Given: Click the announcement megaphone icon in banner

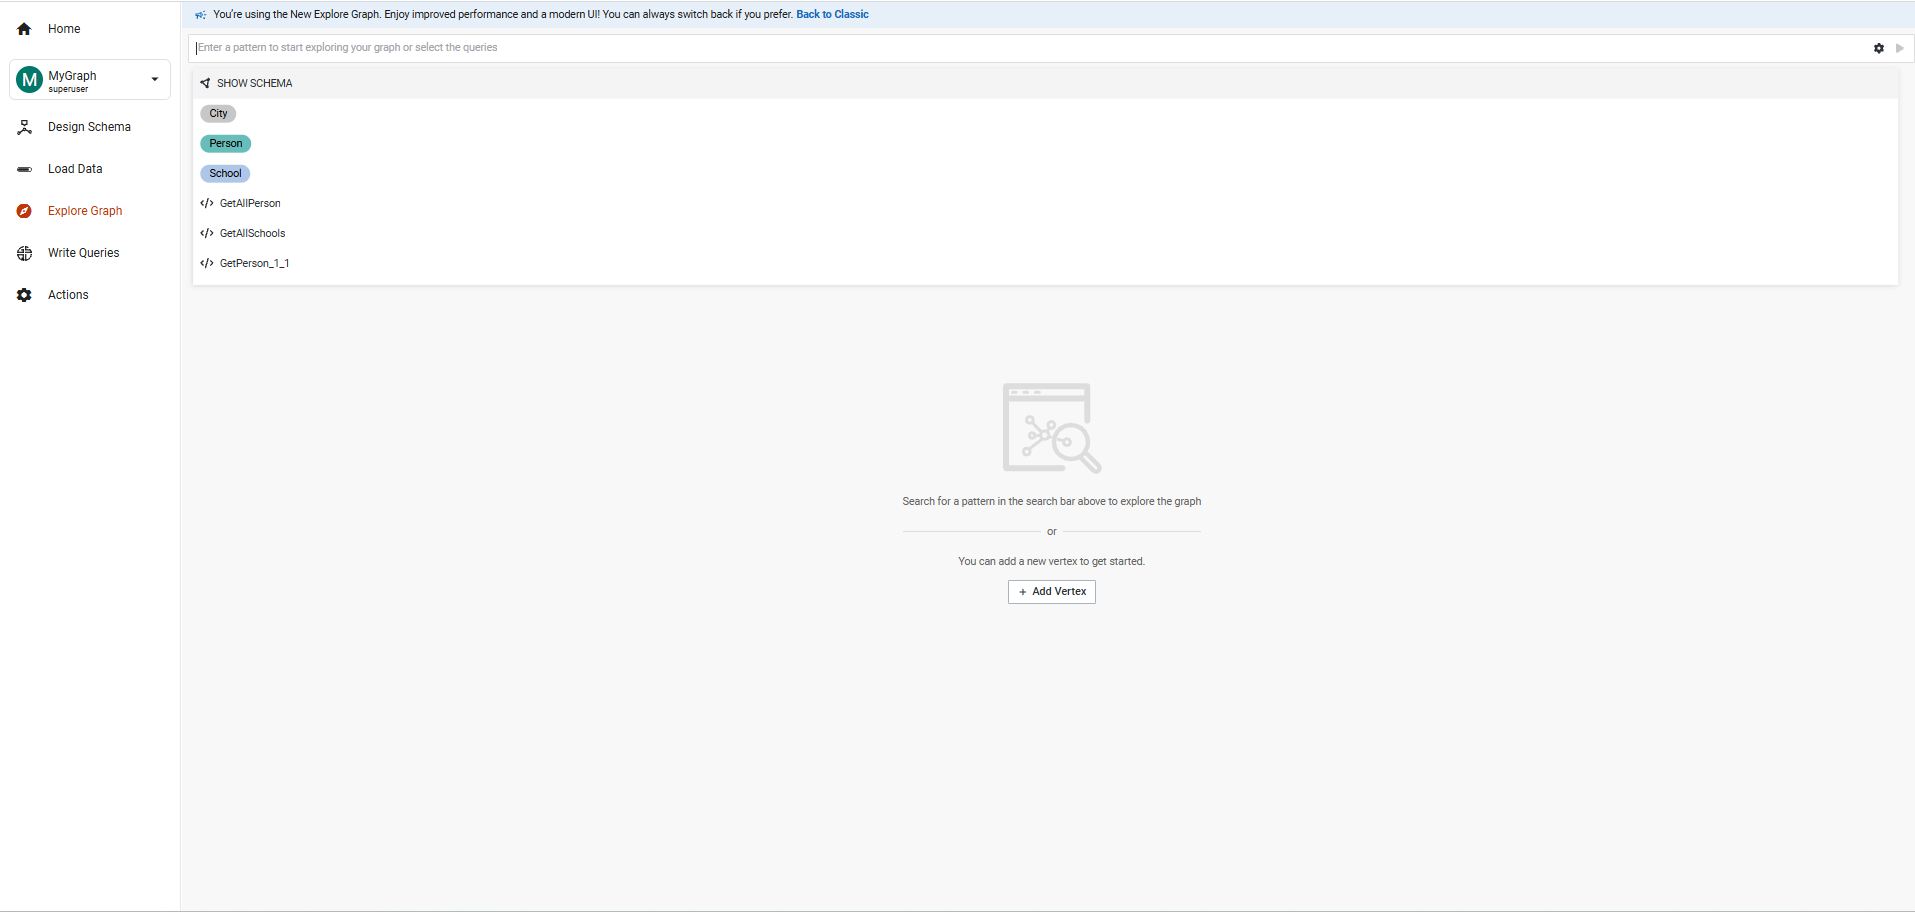Looking at the screenshot, I should [201, 15].
